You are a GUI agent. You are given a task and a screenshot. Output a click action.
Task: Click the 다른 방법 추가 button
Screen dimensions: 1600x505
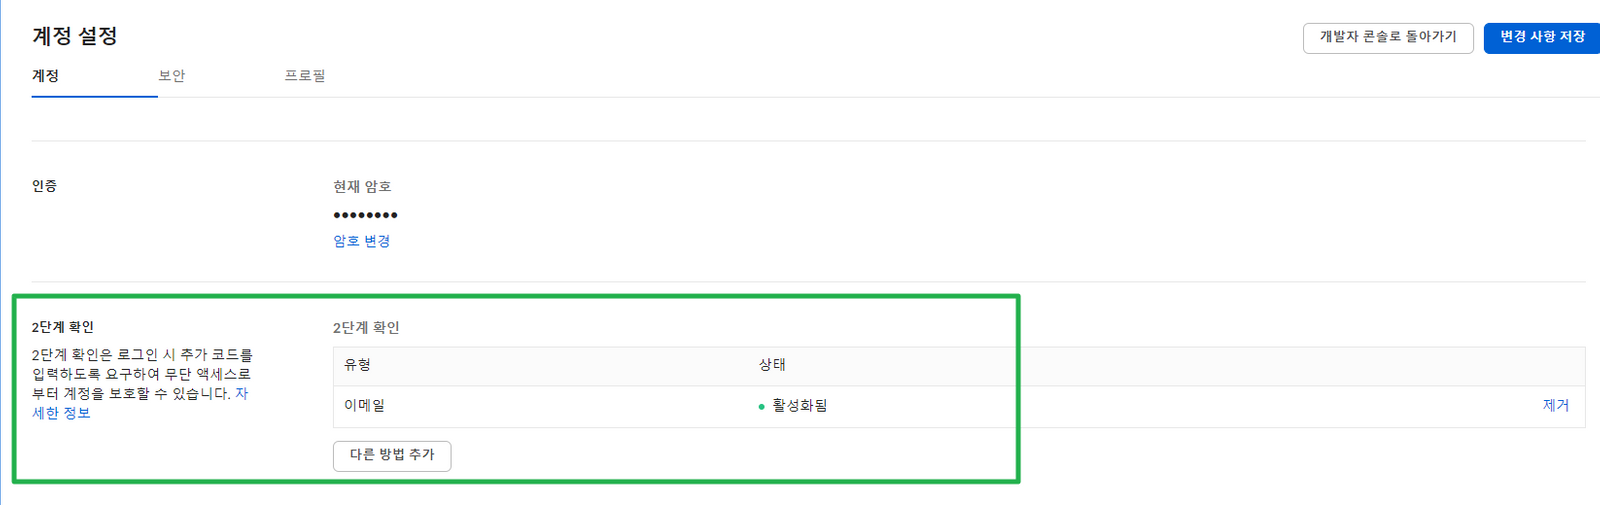[x=392, y=455]
